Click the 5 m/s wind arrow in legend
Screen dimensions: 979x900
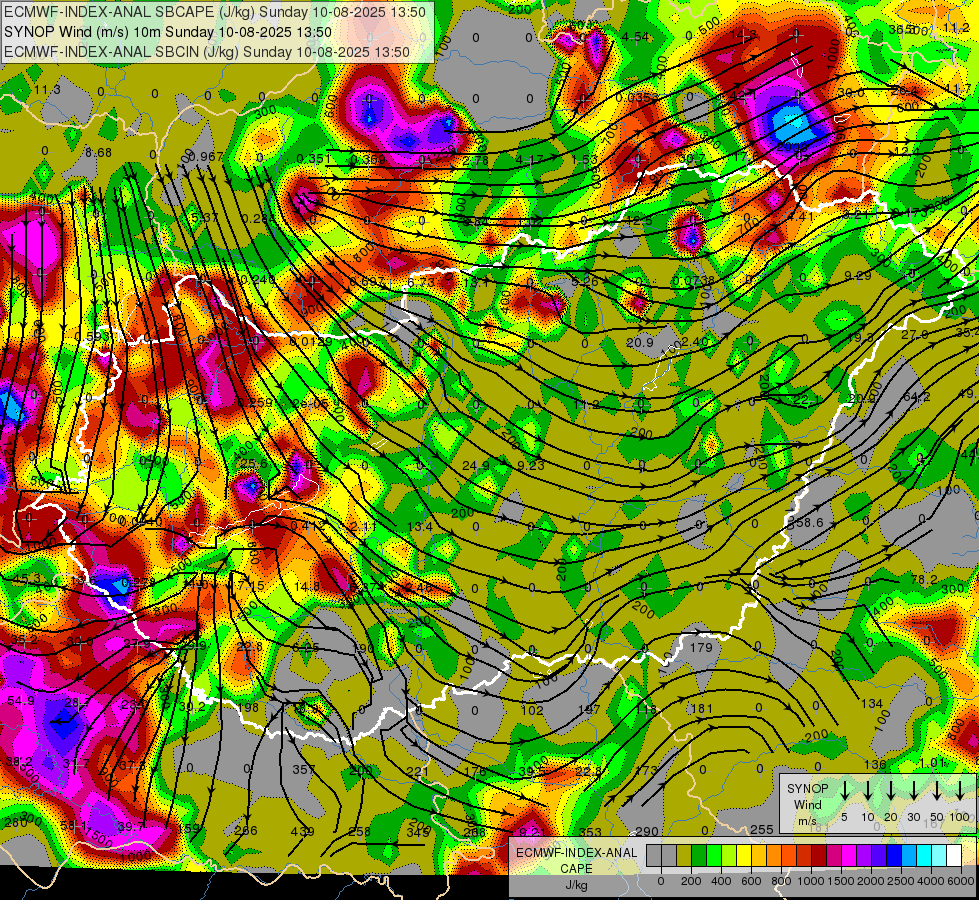pos(844,789)
